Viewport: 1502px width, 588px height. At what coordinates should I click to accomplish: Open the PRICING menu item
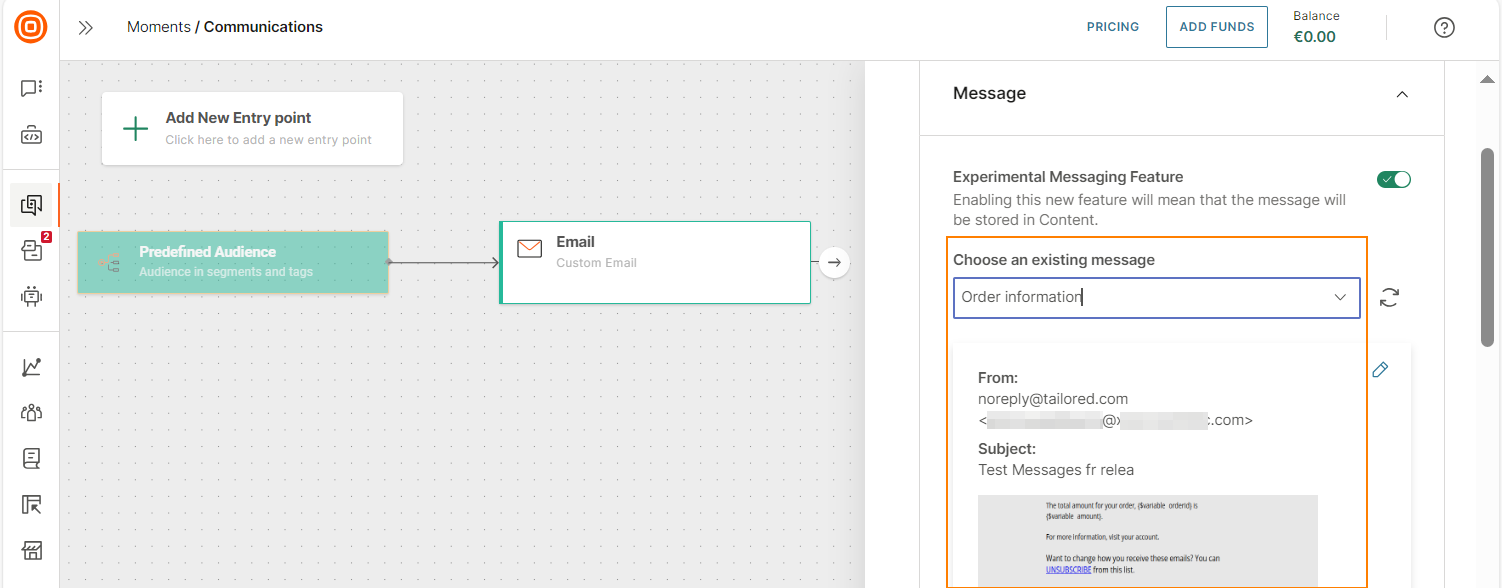1112,27
